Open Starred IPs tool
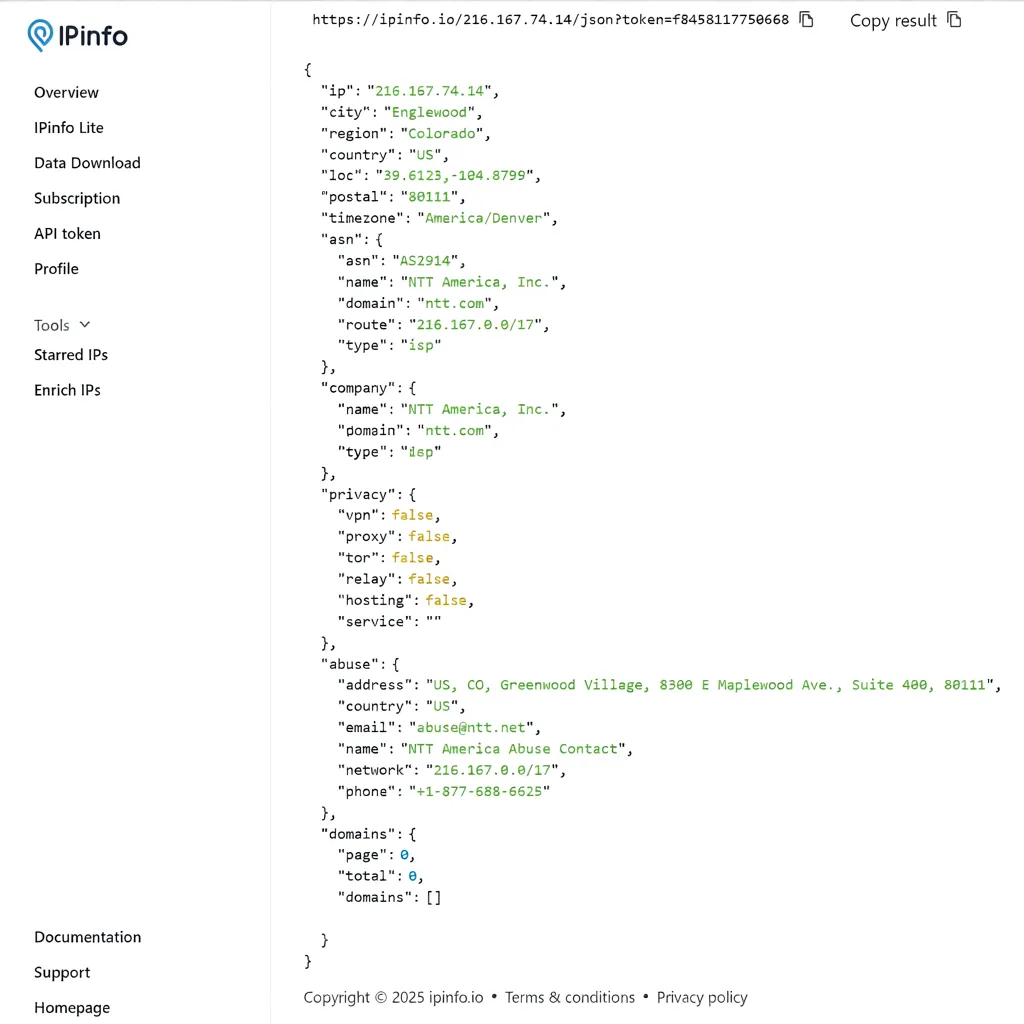 [x=71, y=355]
